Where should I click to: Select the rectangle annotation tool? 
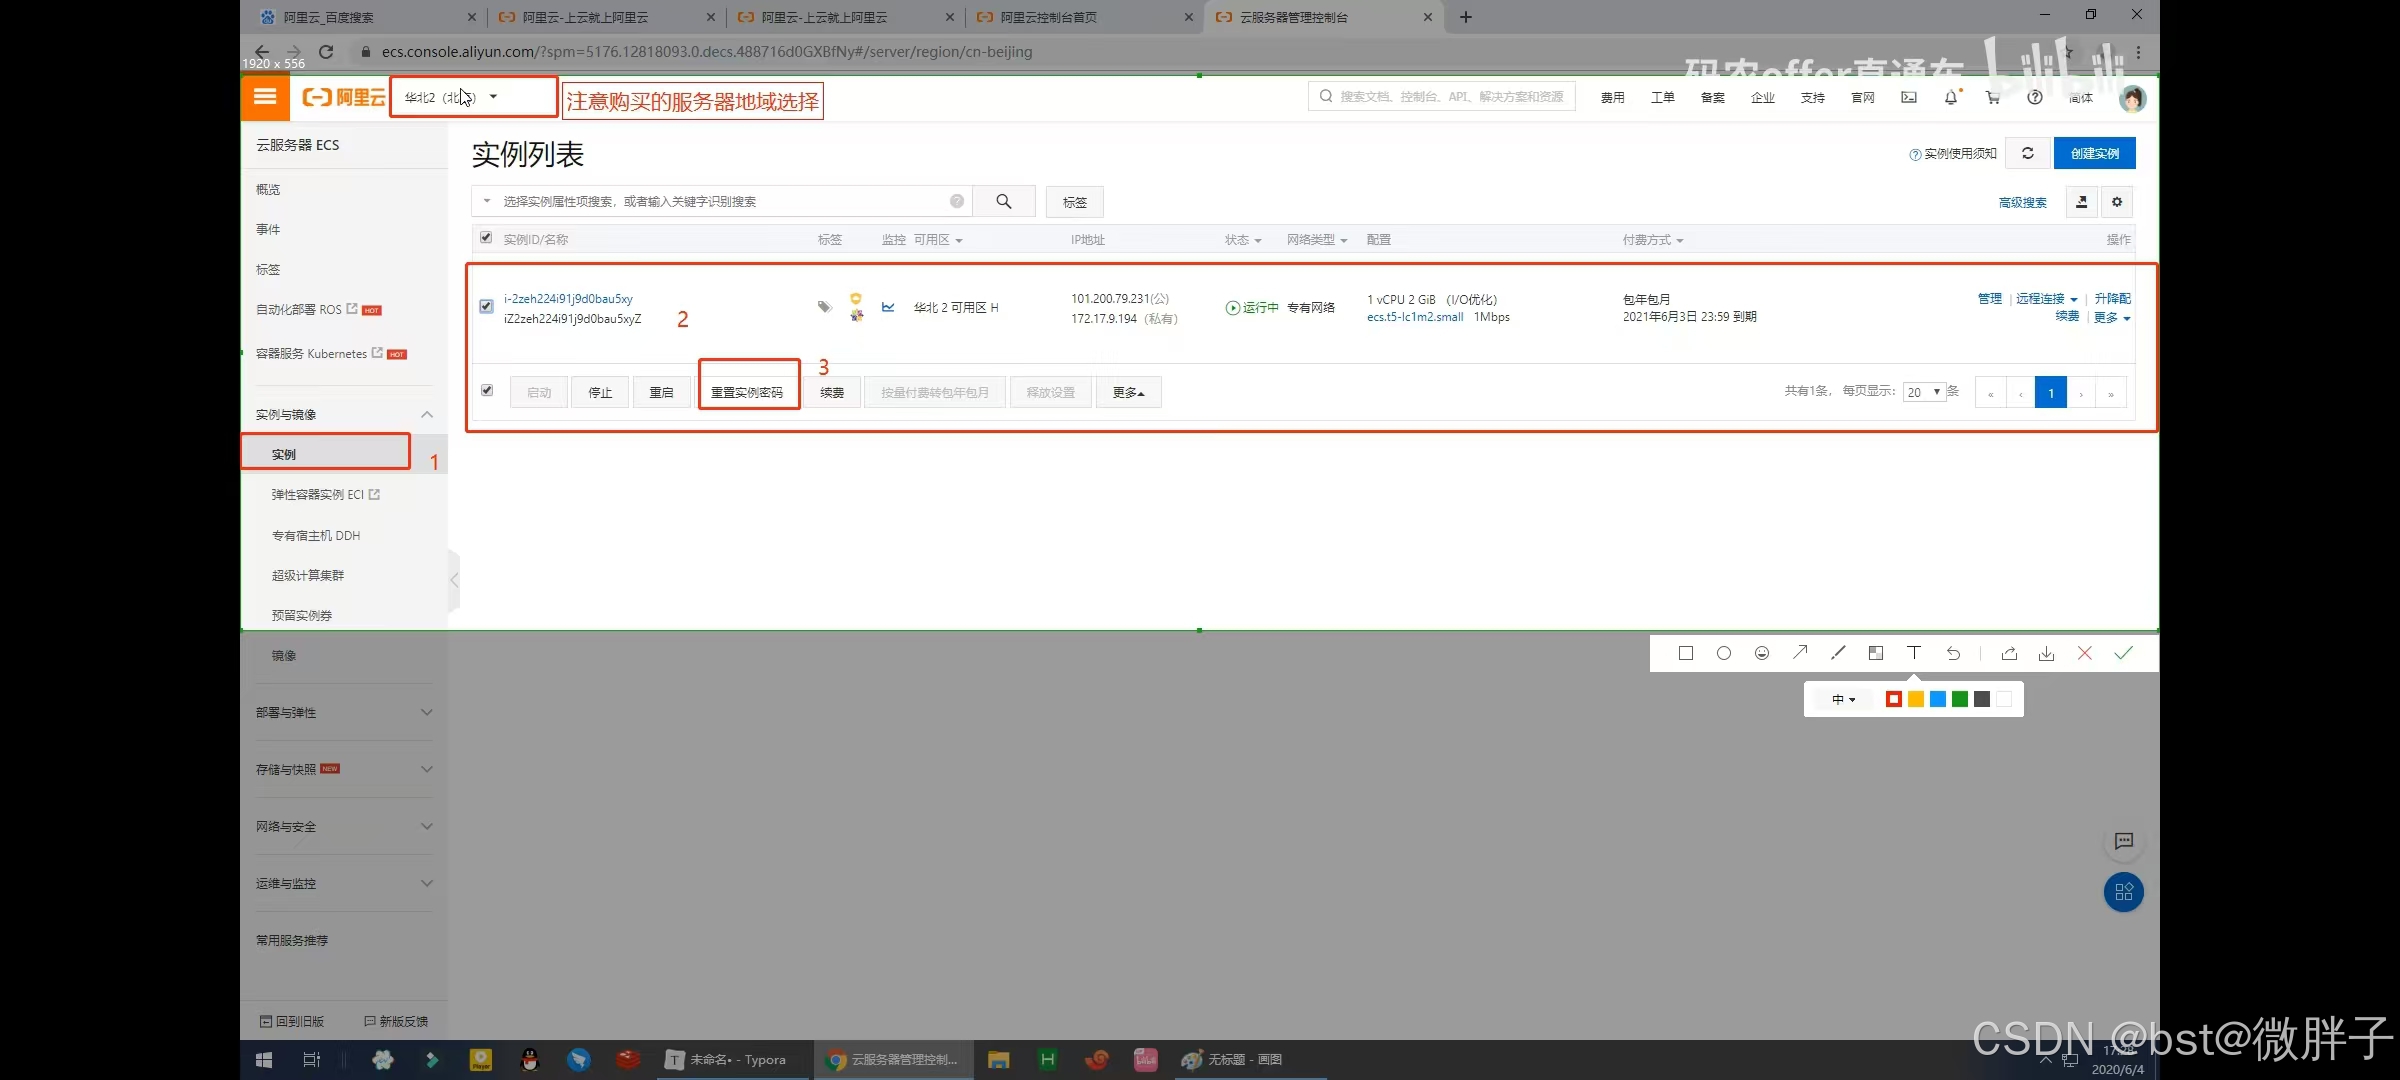[1686, 653]
